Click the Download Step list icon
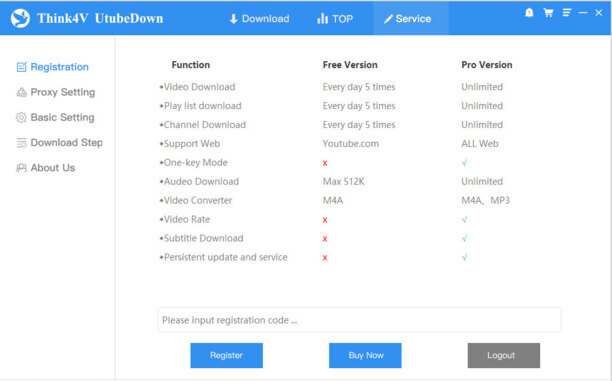This screenshot has width=612, height=381. coord(21,143)
